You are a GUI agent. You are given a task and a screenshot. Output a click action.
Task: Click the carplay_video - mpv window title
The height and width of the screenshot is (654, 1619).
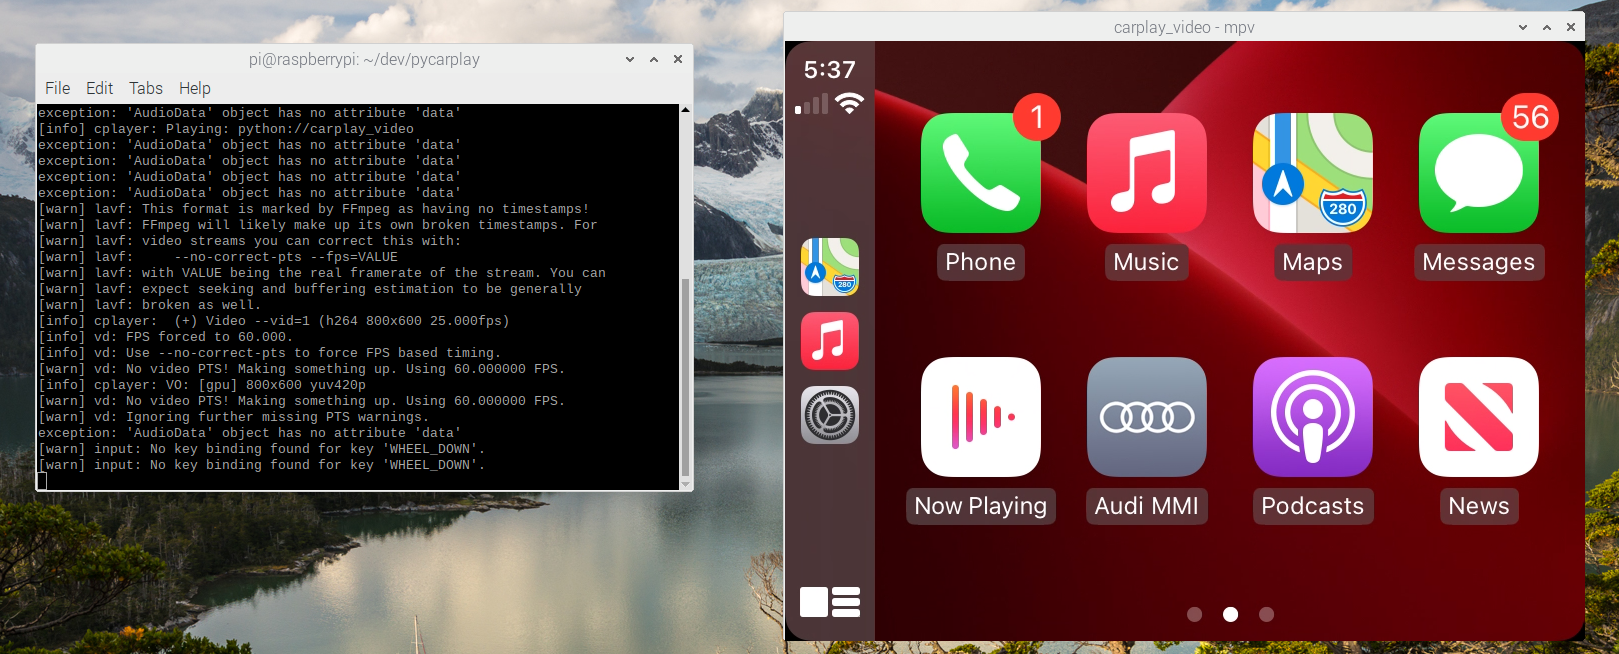(x=1184, y=27)
